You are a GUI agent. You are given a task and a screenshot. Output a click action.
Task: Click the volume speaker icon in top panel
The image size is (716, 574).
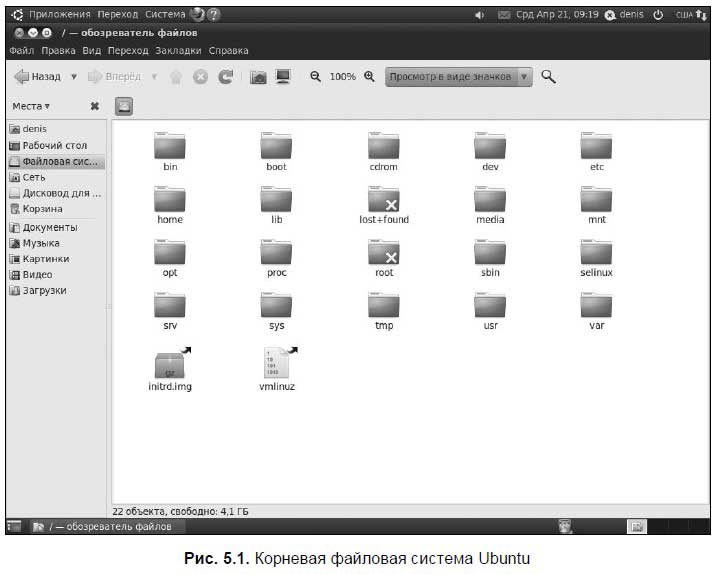(479, 15)
